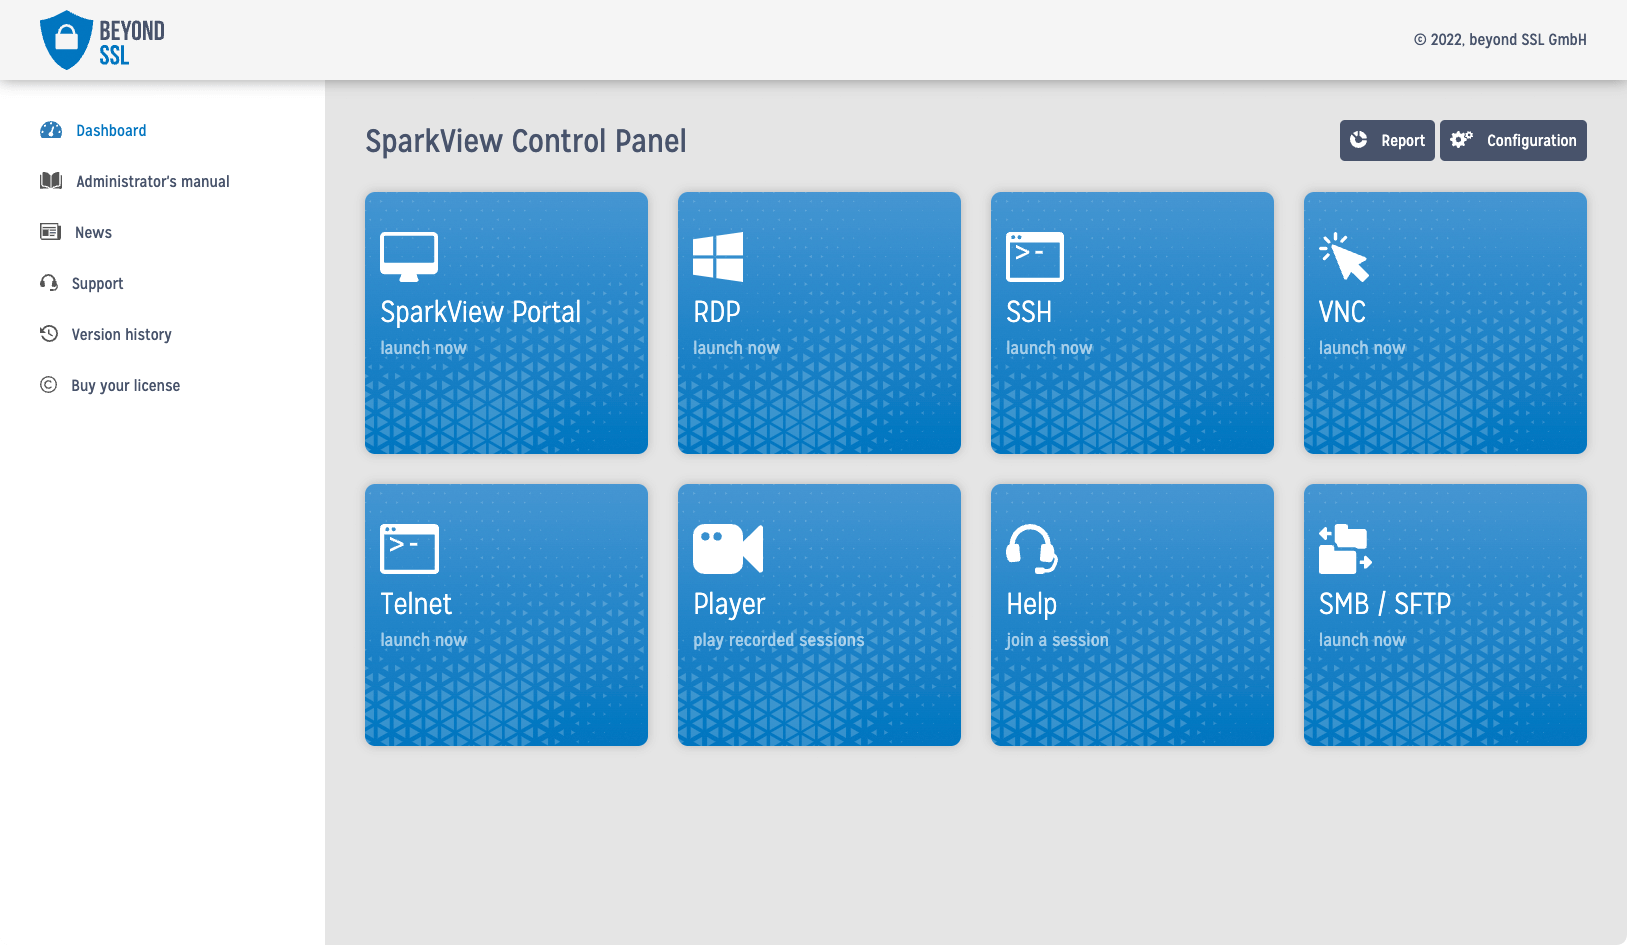The width and height of the screenshot is (1627, 945).
Task: Open the SSH card title
Action: pyautogui.click(x=1029, y=312)
